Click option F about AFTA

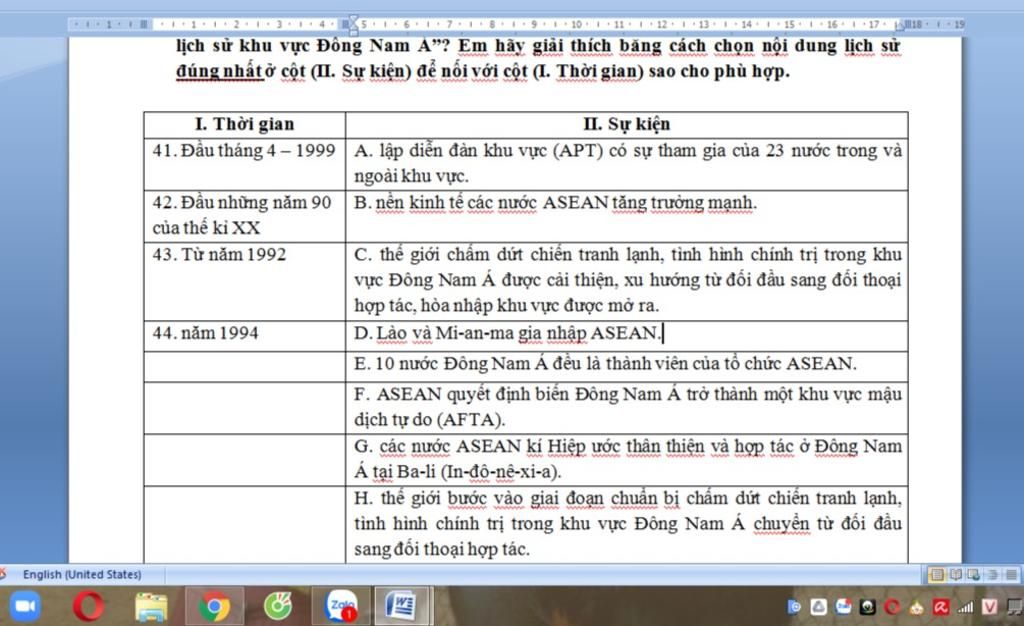point(627,407)
